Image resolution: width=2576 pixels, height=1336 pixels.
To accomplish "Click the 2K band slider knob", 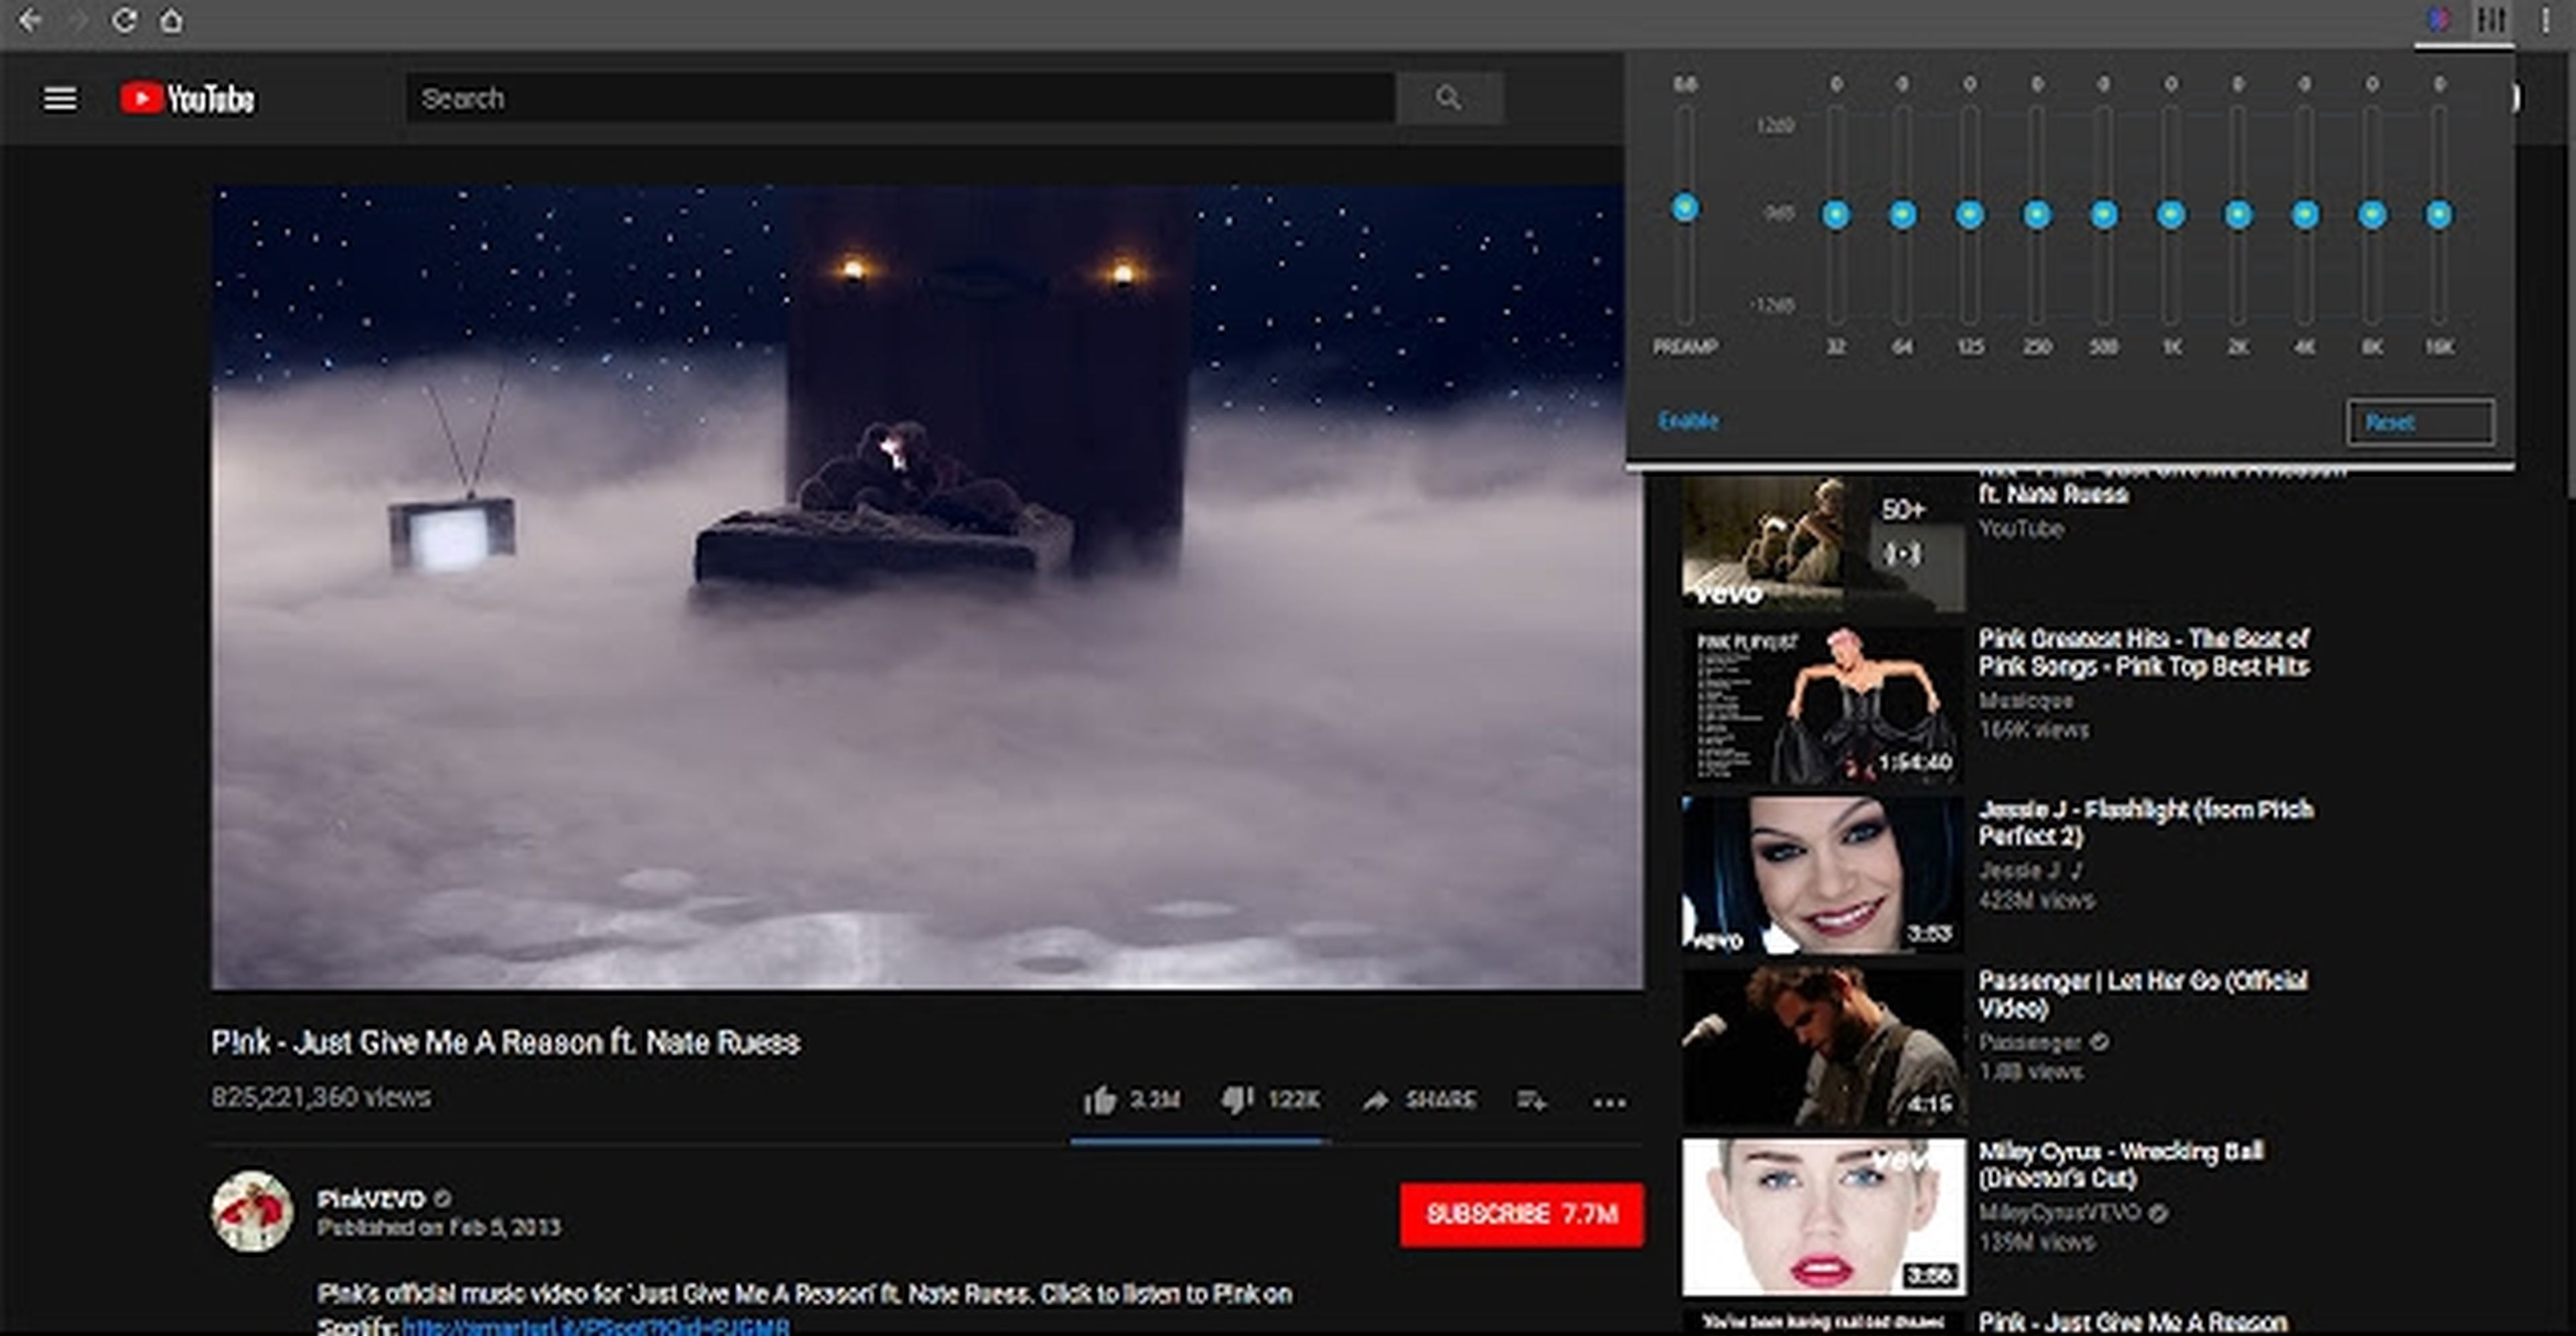I will [2238, 215].
